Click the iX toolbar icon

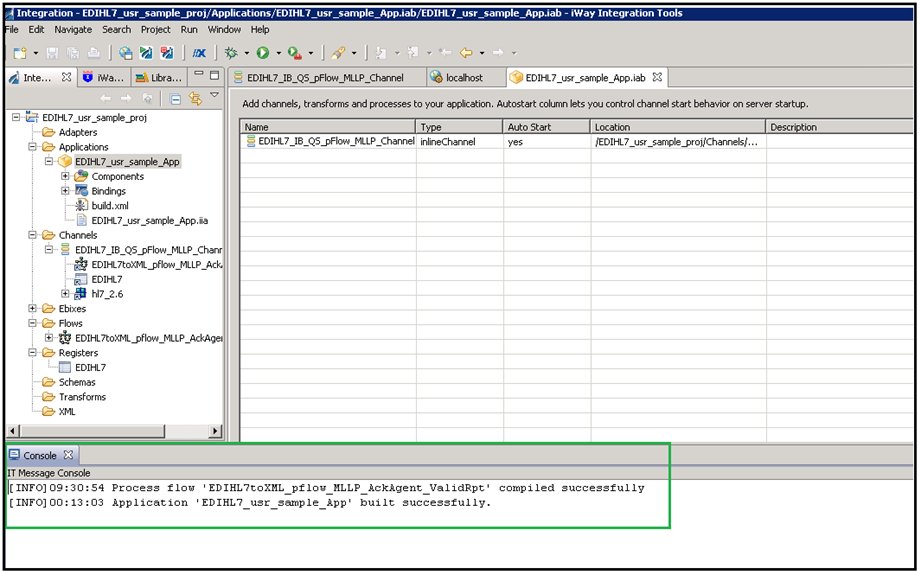pos(199,53)
